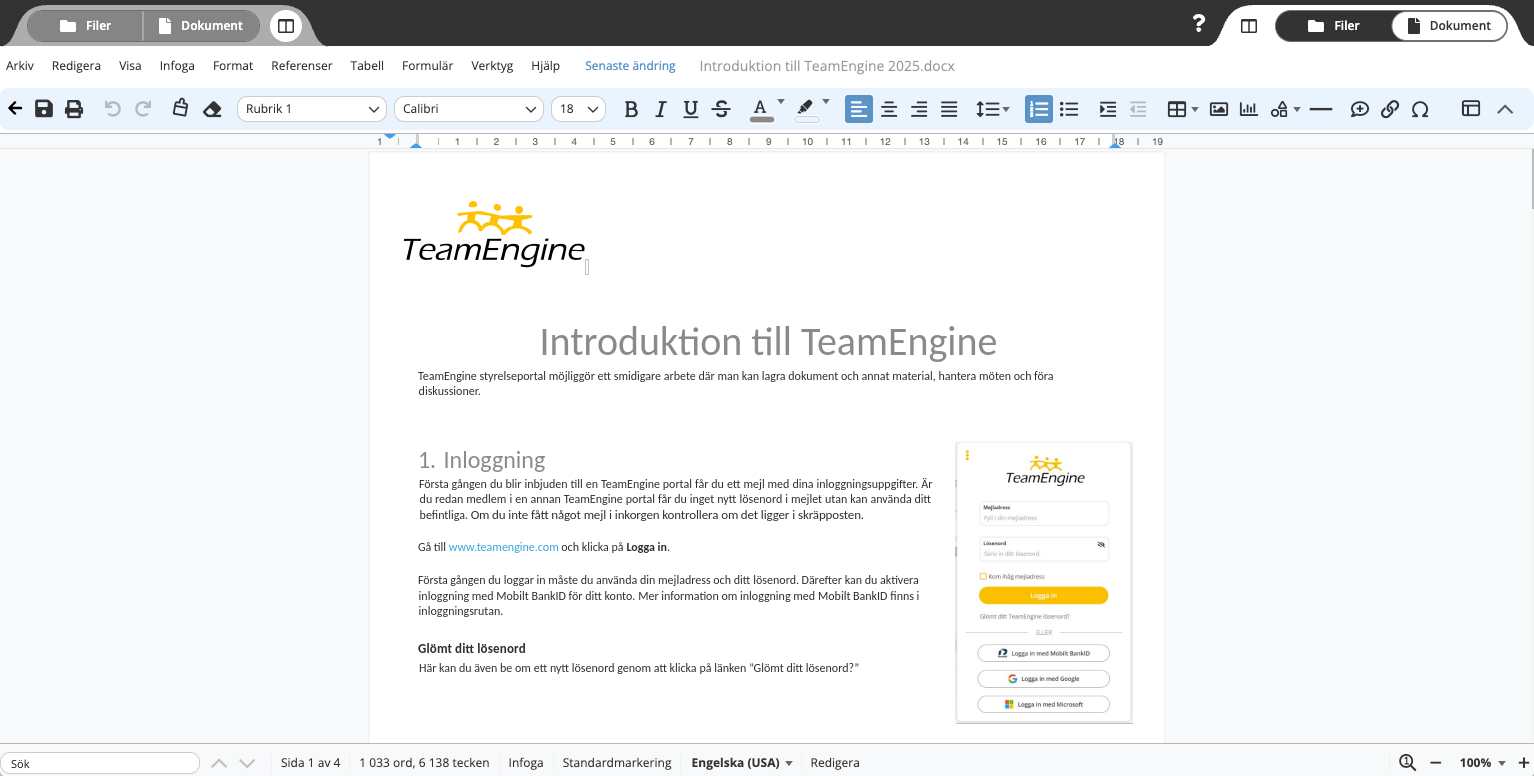Expand the table insert dropdown arrow
Viewport: 1534px width, 776px height.
(x=1196, y=109)
